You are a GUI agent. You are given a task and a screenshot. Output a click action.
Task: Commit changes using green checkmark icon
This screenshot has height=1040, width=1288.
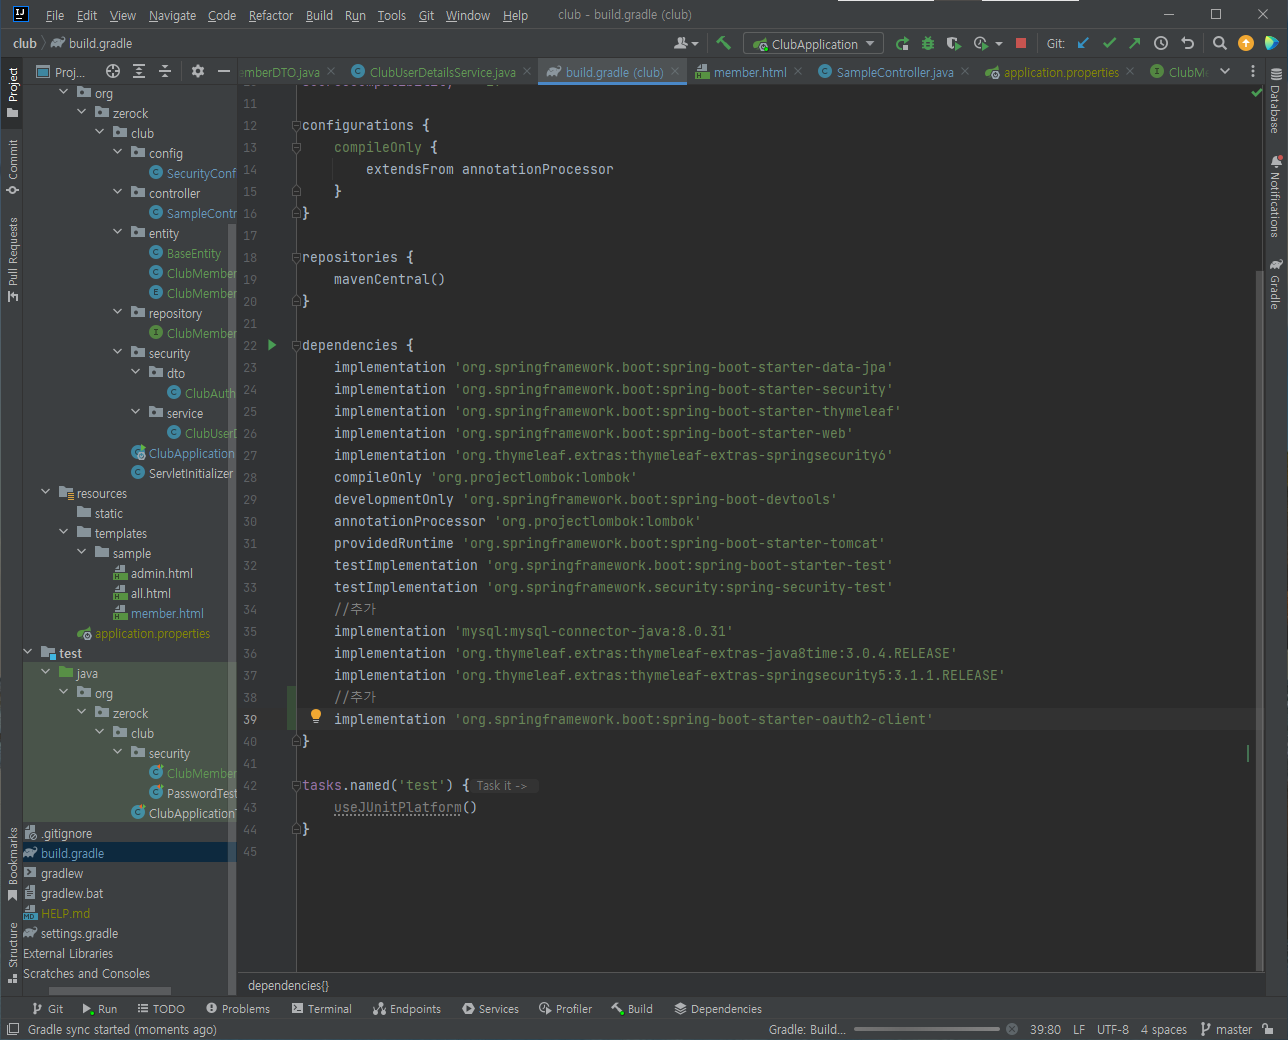click(1109, 43)
